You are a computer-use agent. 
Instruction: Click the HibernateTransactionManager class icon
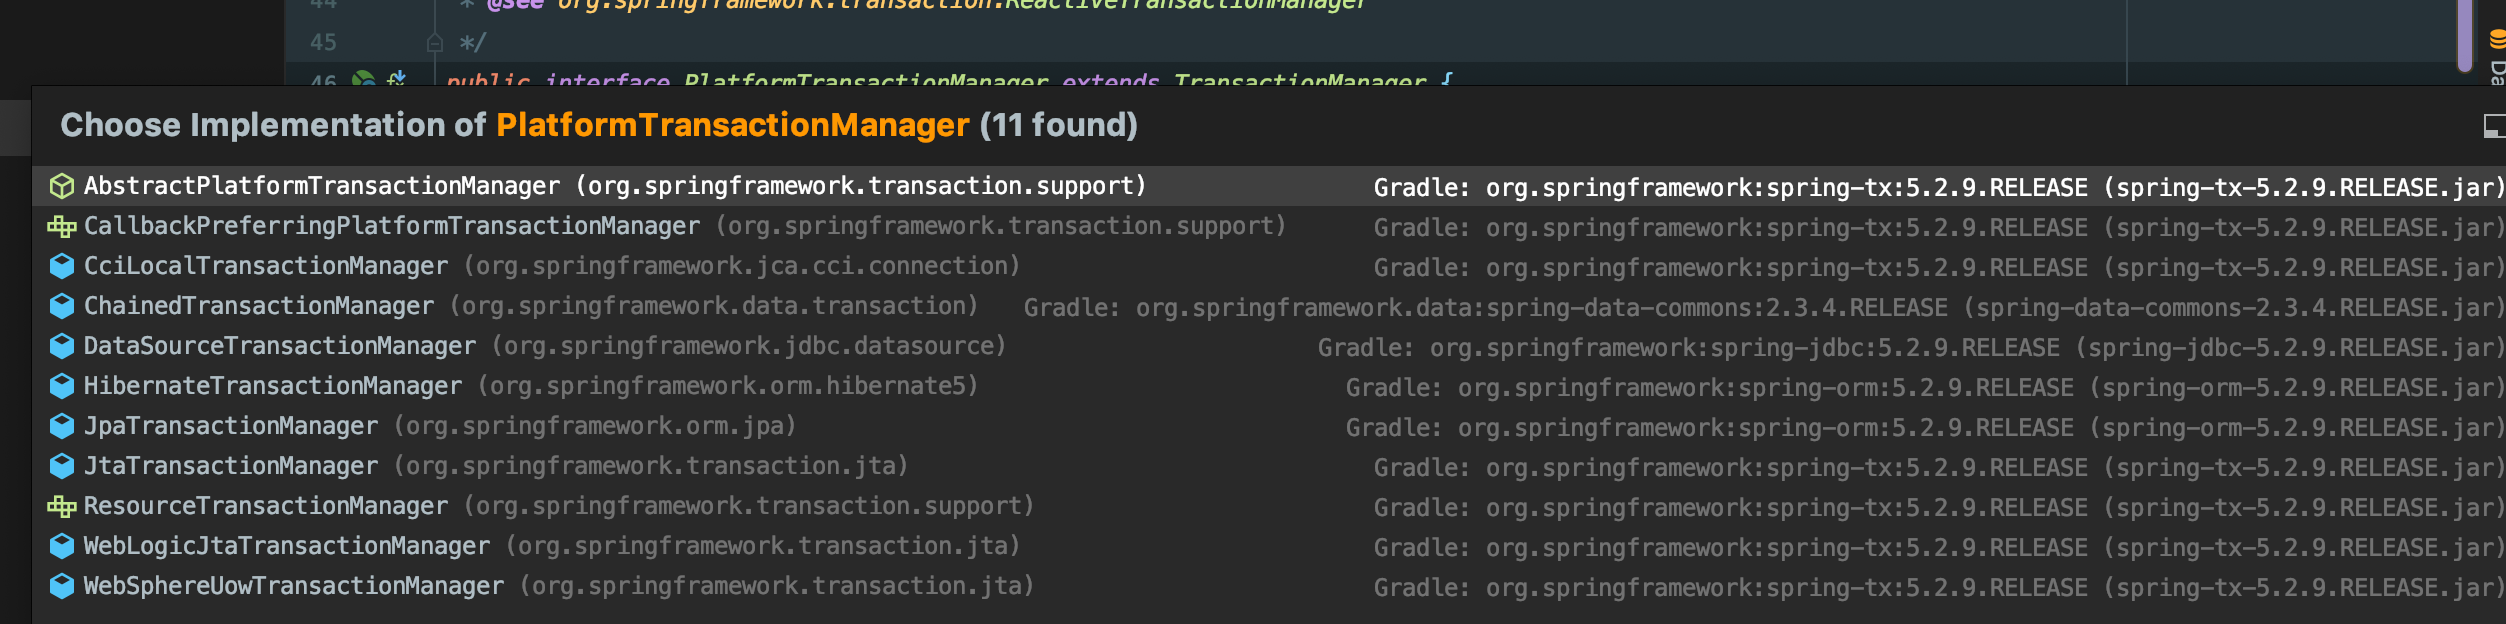click(62, 386)
